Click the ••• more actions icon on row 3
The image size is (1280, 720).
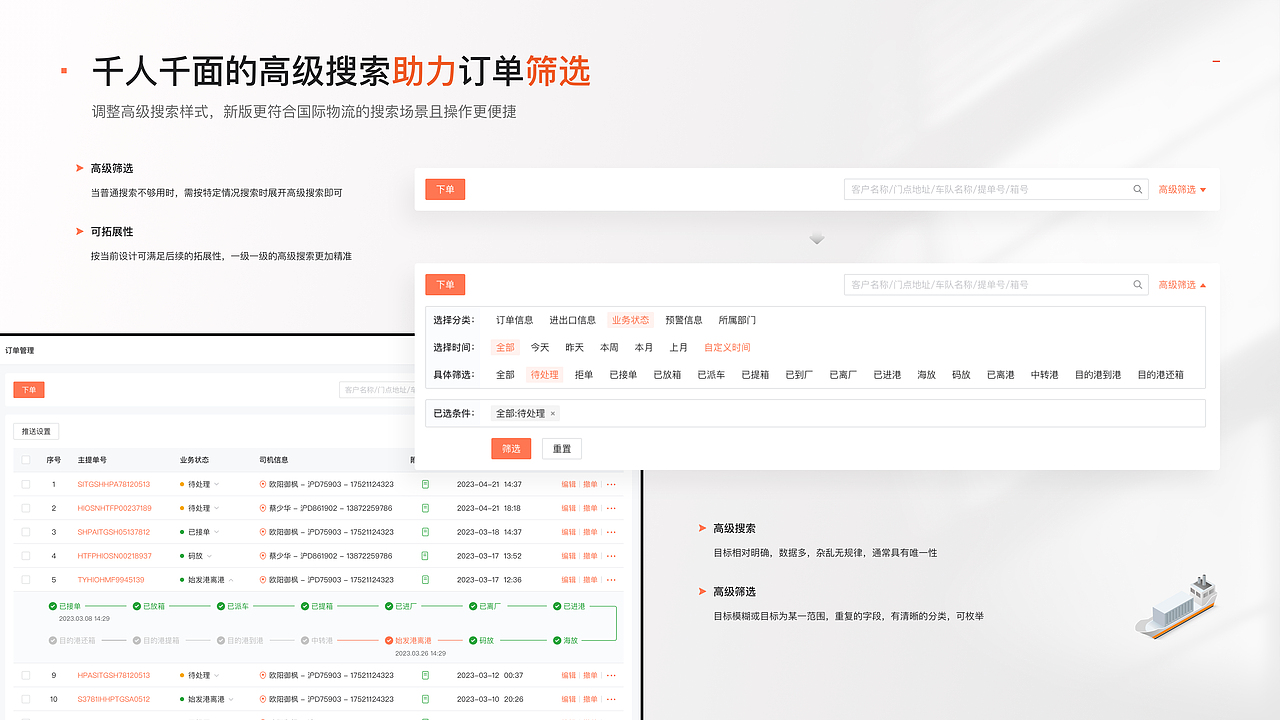(x=610, y=532)
